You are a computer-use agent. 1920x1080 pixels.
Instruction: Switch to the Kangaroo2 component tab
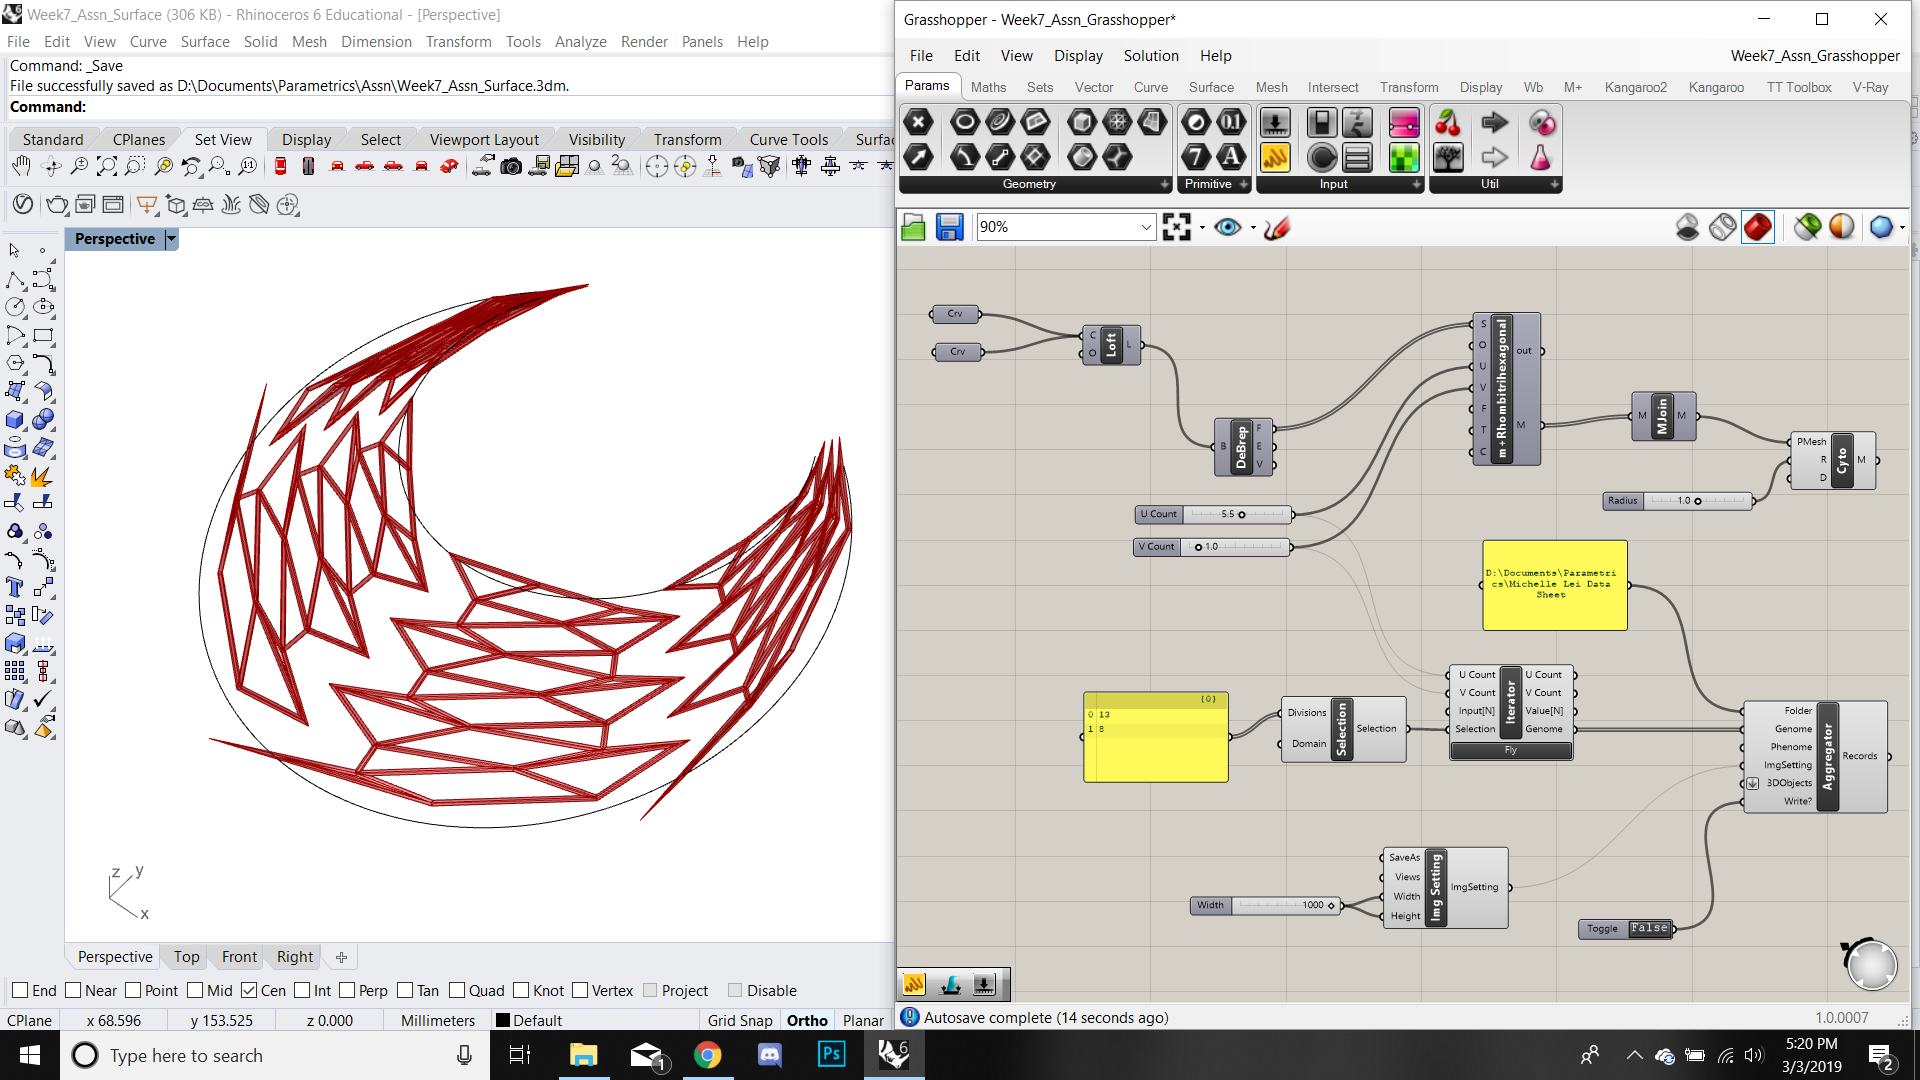1635,87
